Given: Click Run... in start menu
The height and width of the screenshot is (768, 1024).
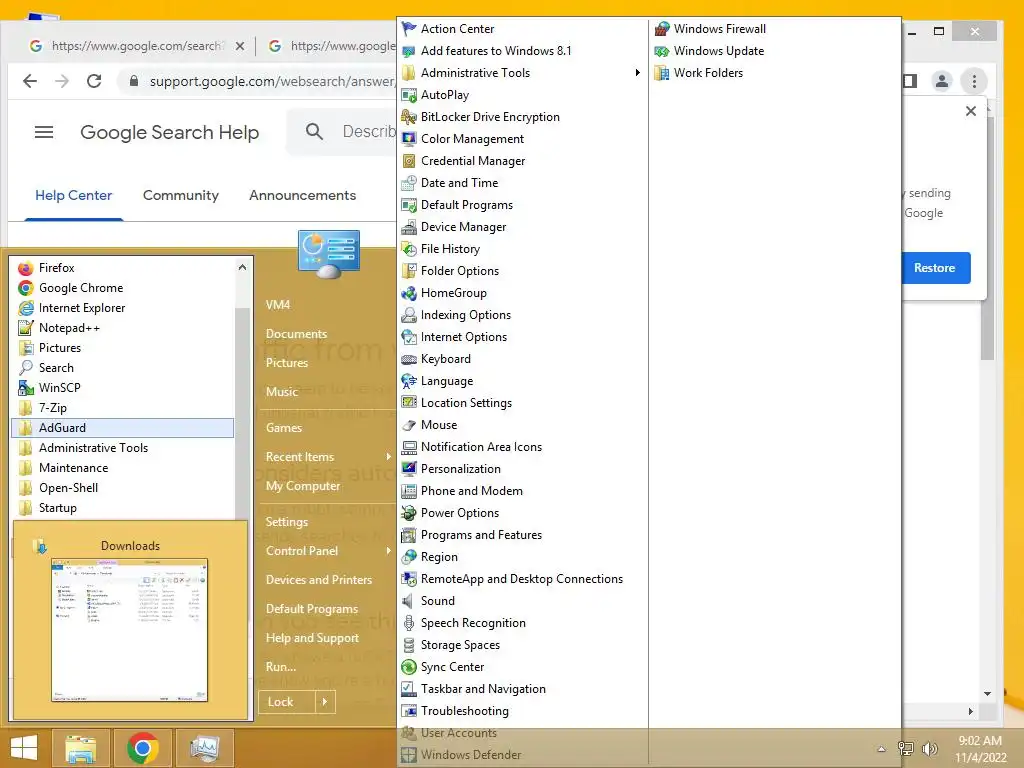Looking at the screenshot, I should 281,667.
